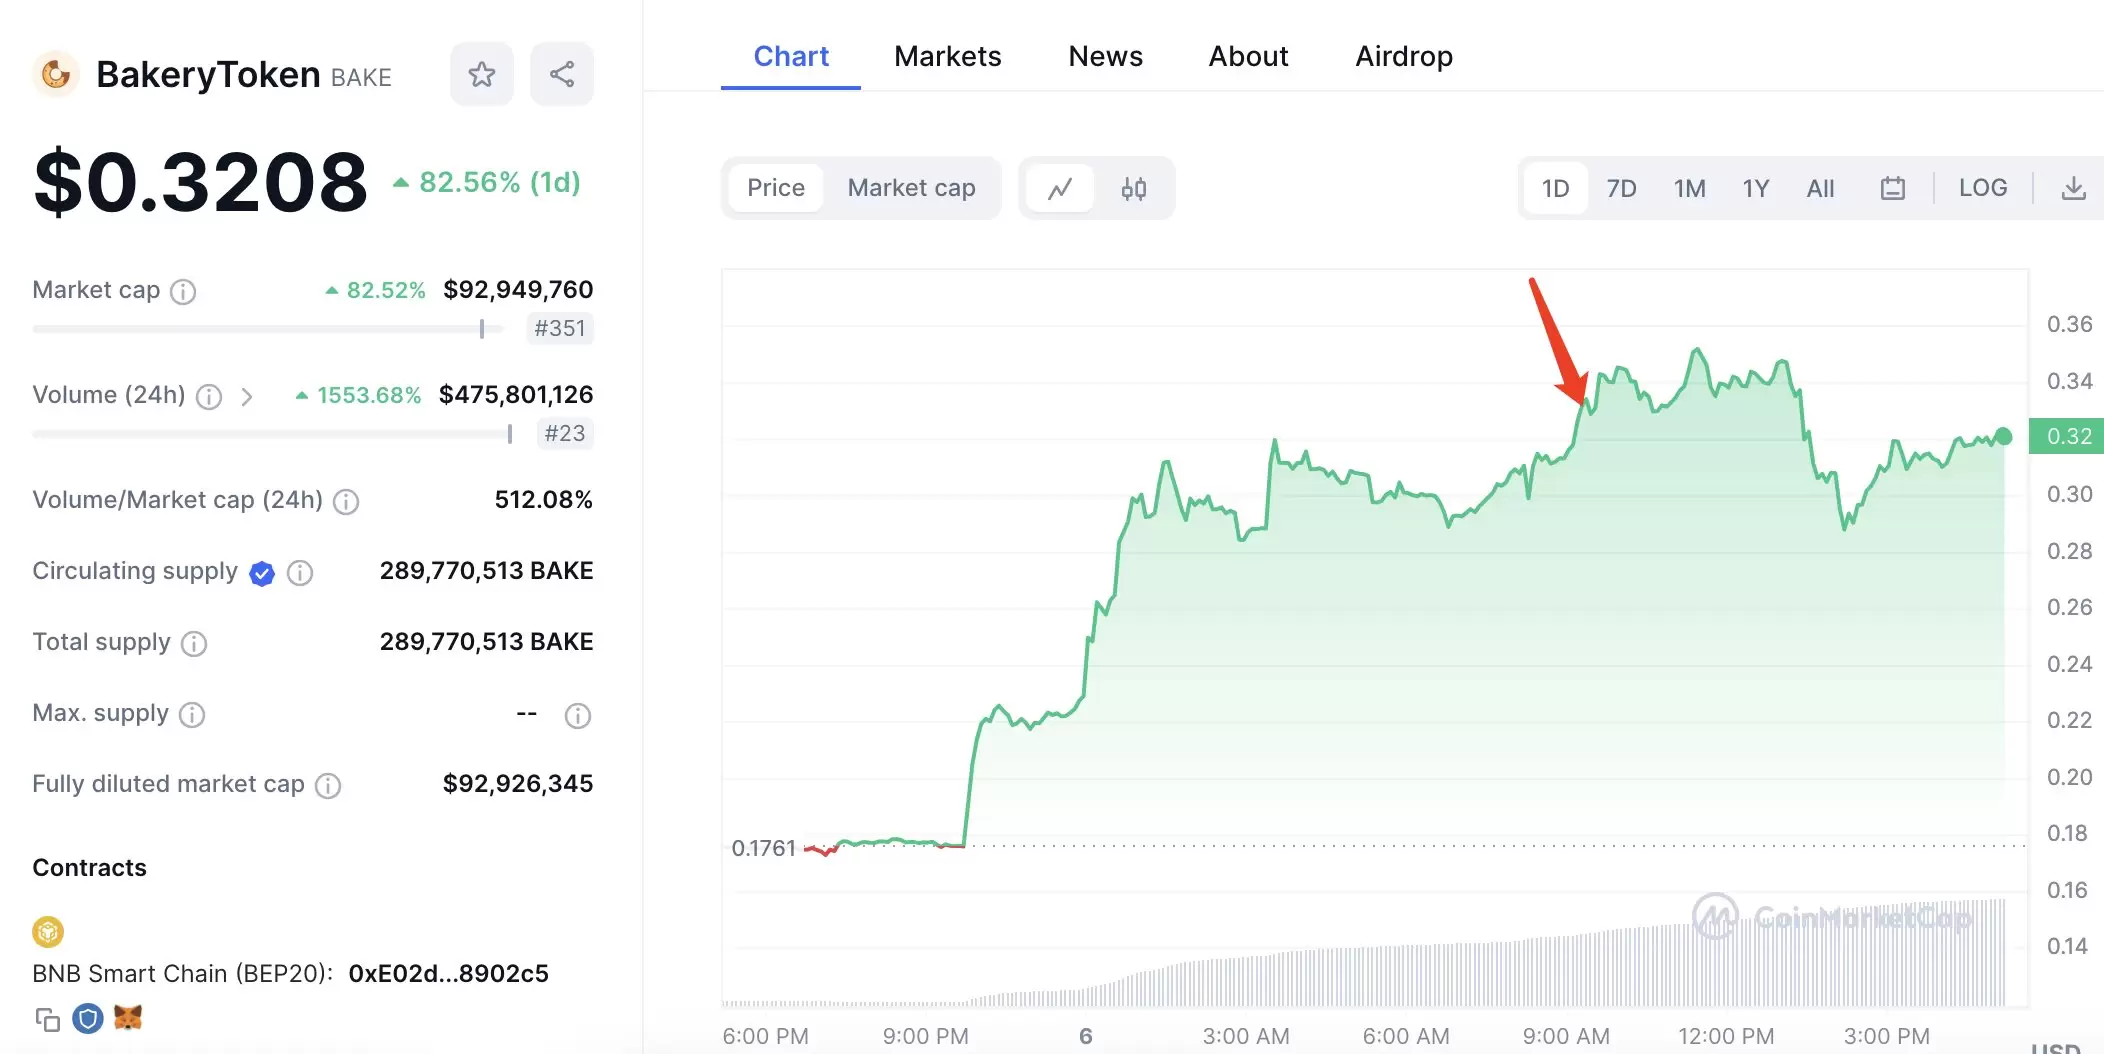Open the News tab link
Viewport: 2104px width, 1054px height.
click(x=1105, y=56)
